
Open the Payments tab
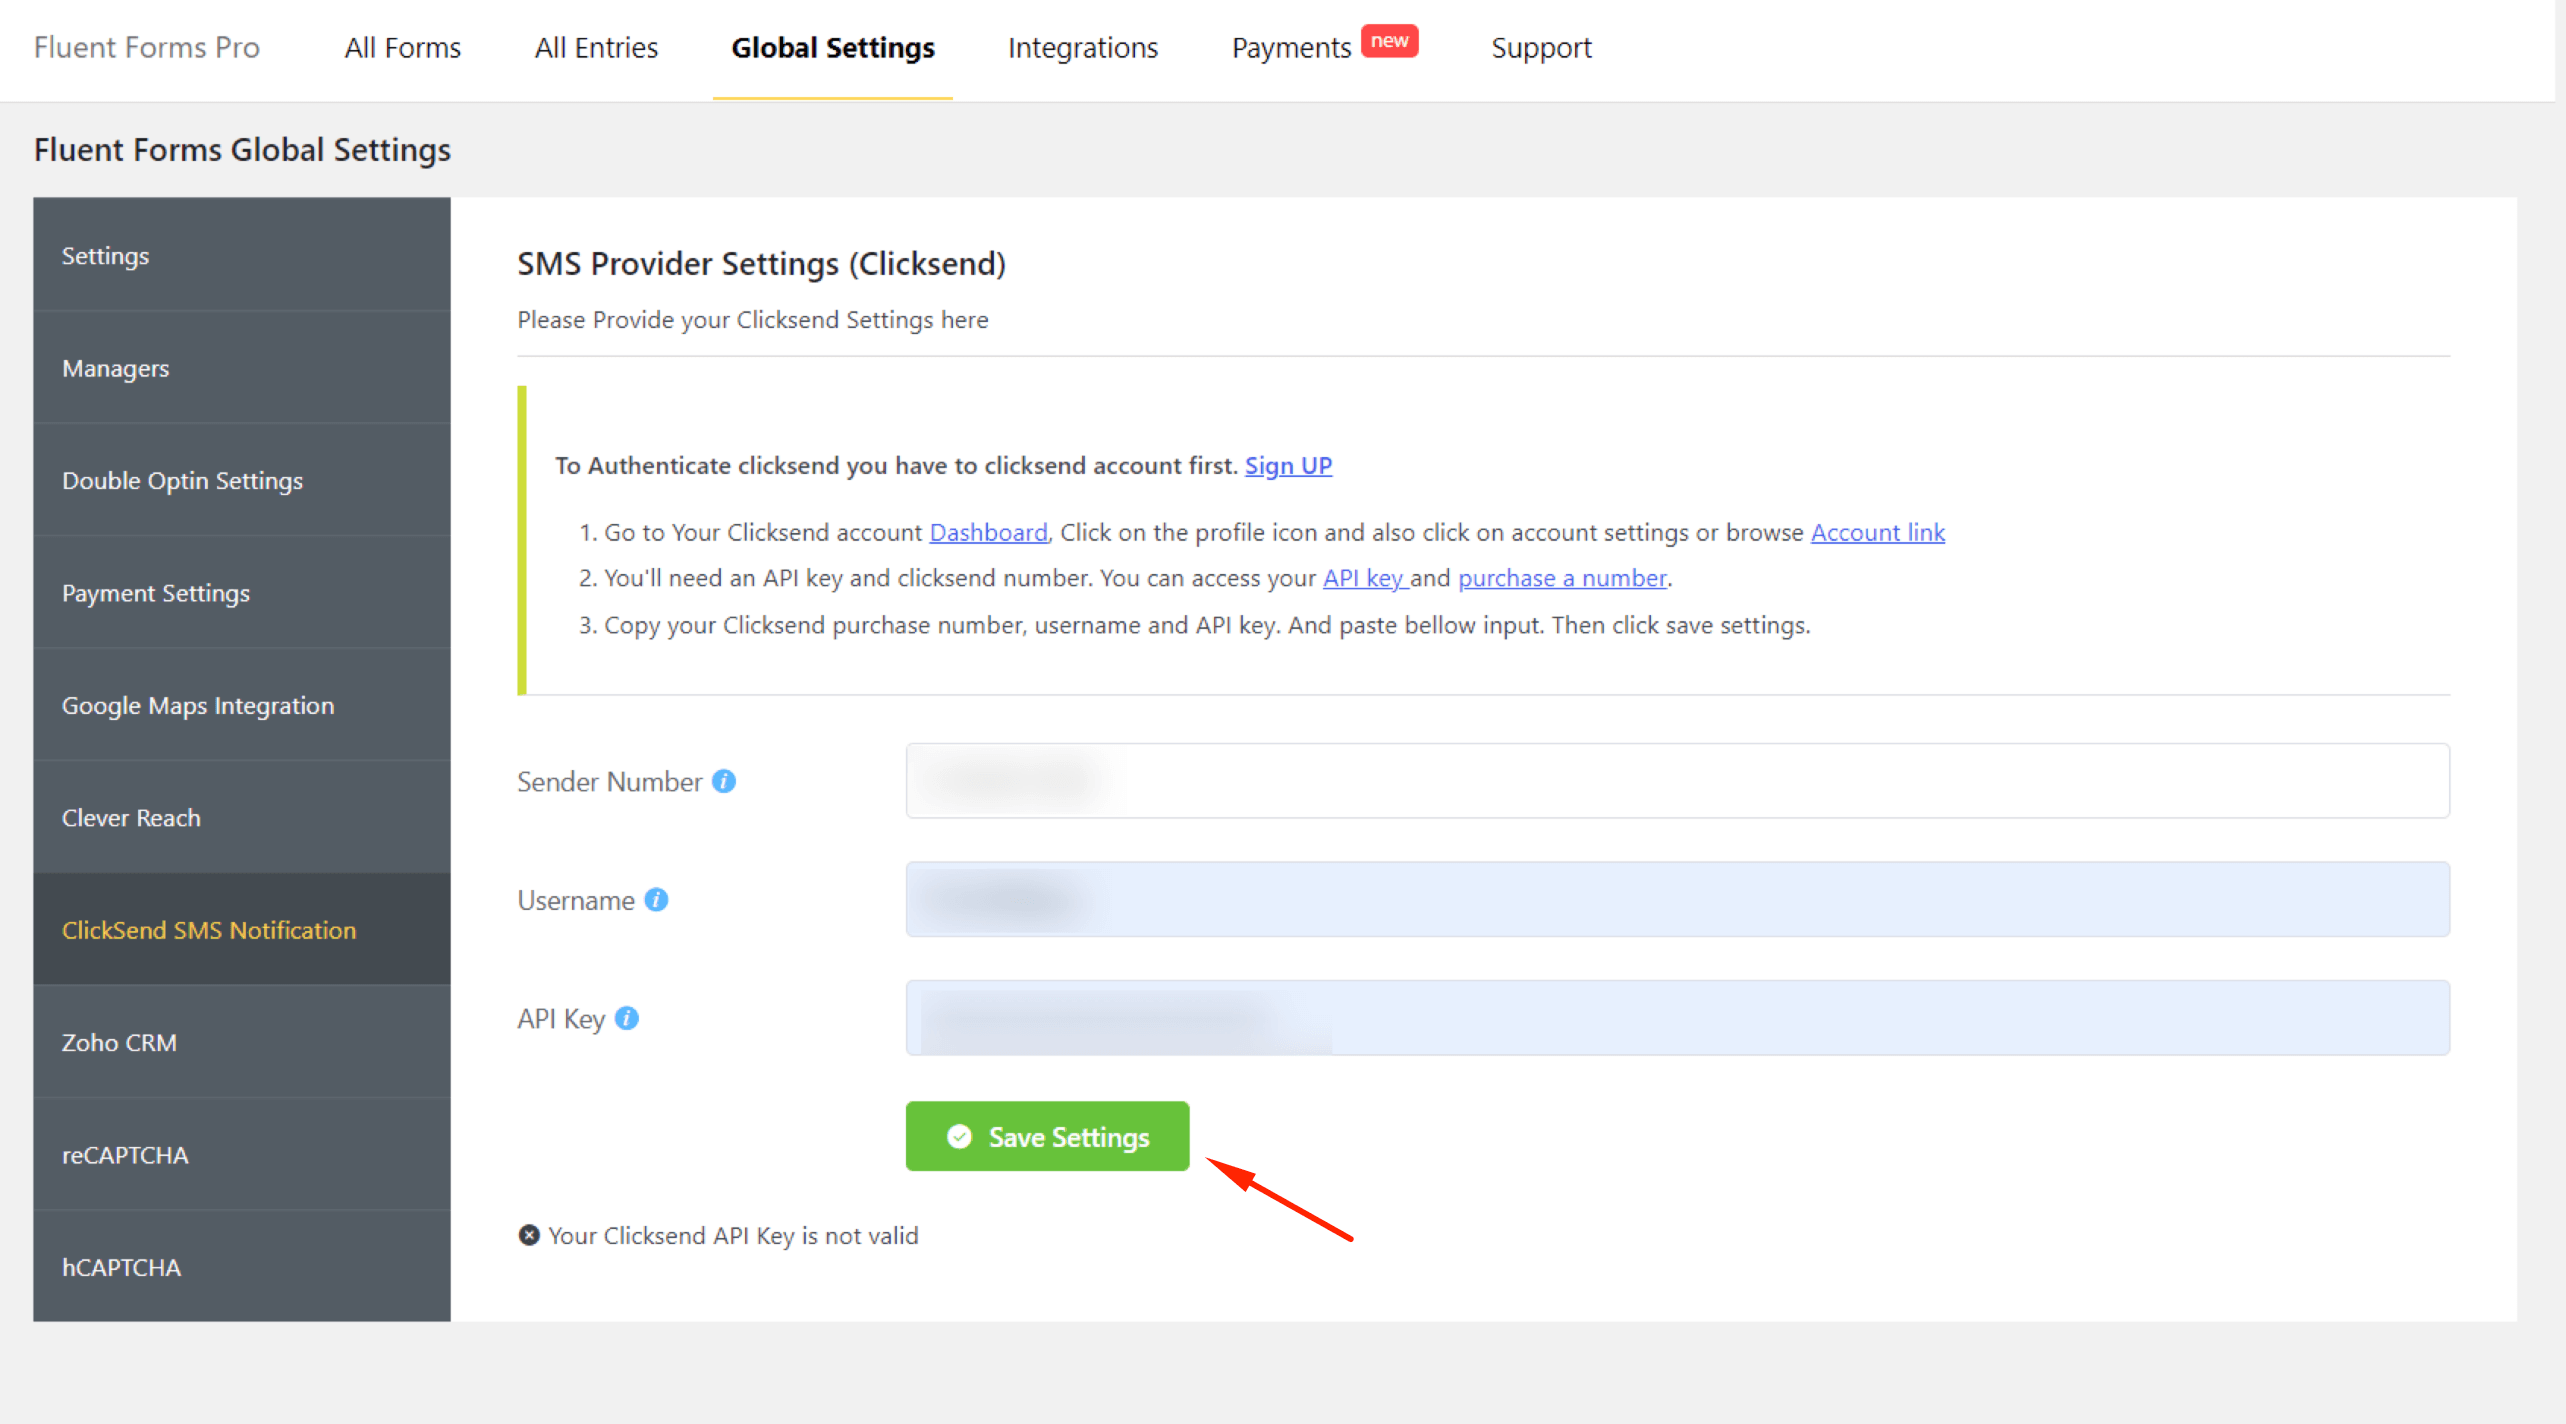pos(1291,48)
